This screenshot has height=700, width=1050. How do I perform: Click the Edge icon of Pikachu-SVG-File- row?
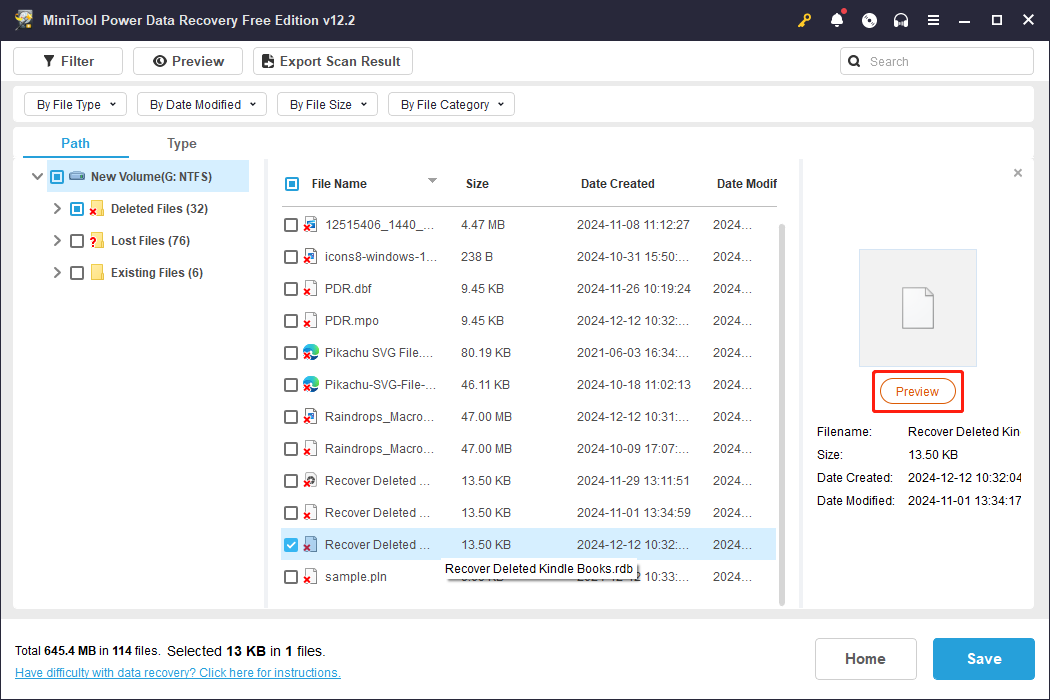click(x=310, y=384)
